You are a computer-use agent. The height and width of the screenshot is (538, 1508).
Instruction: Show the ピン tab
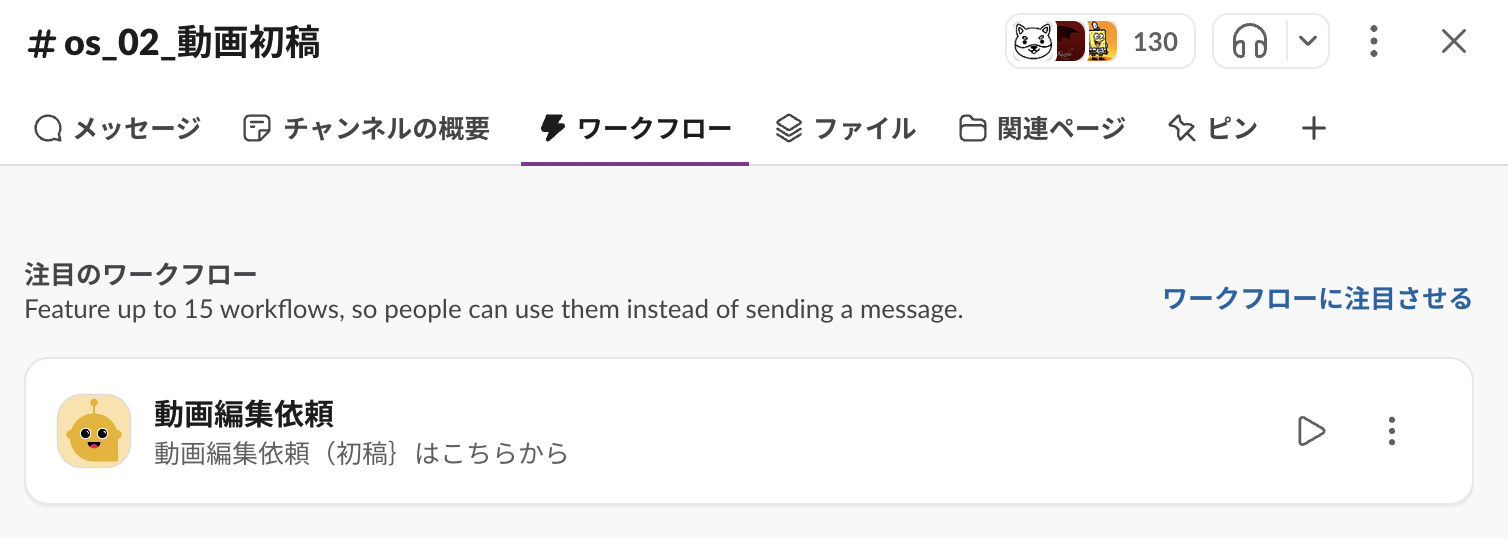(1213, 129)
